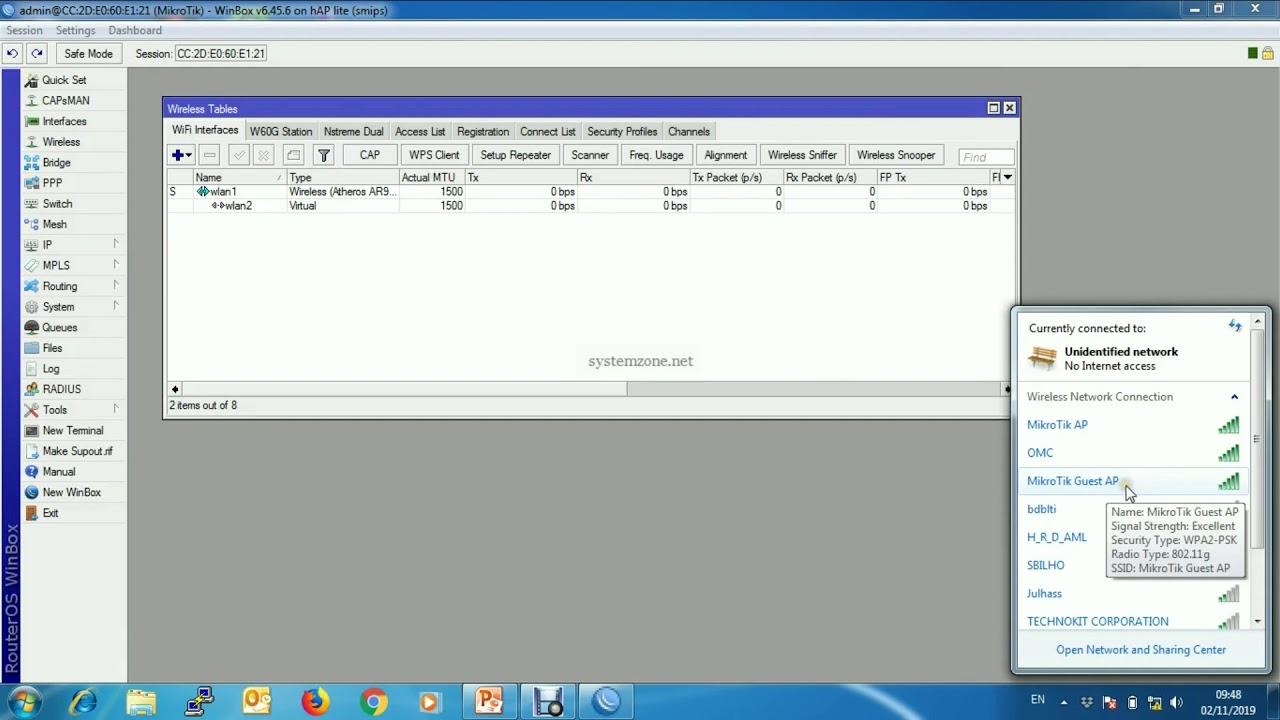Click the Freq. Usage button

pos(656,155)
